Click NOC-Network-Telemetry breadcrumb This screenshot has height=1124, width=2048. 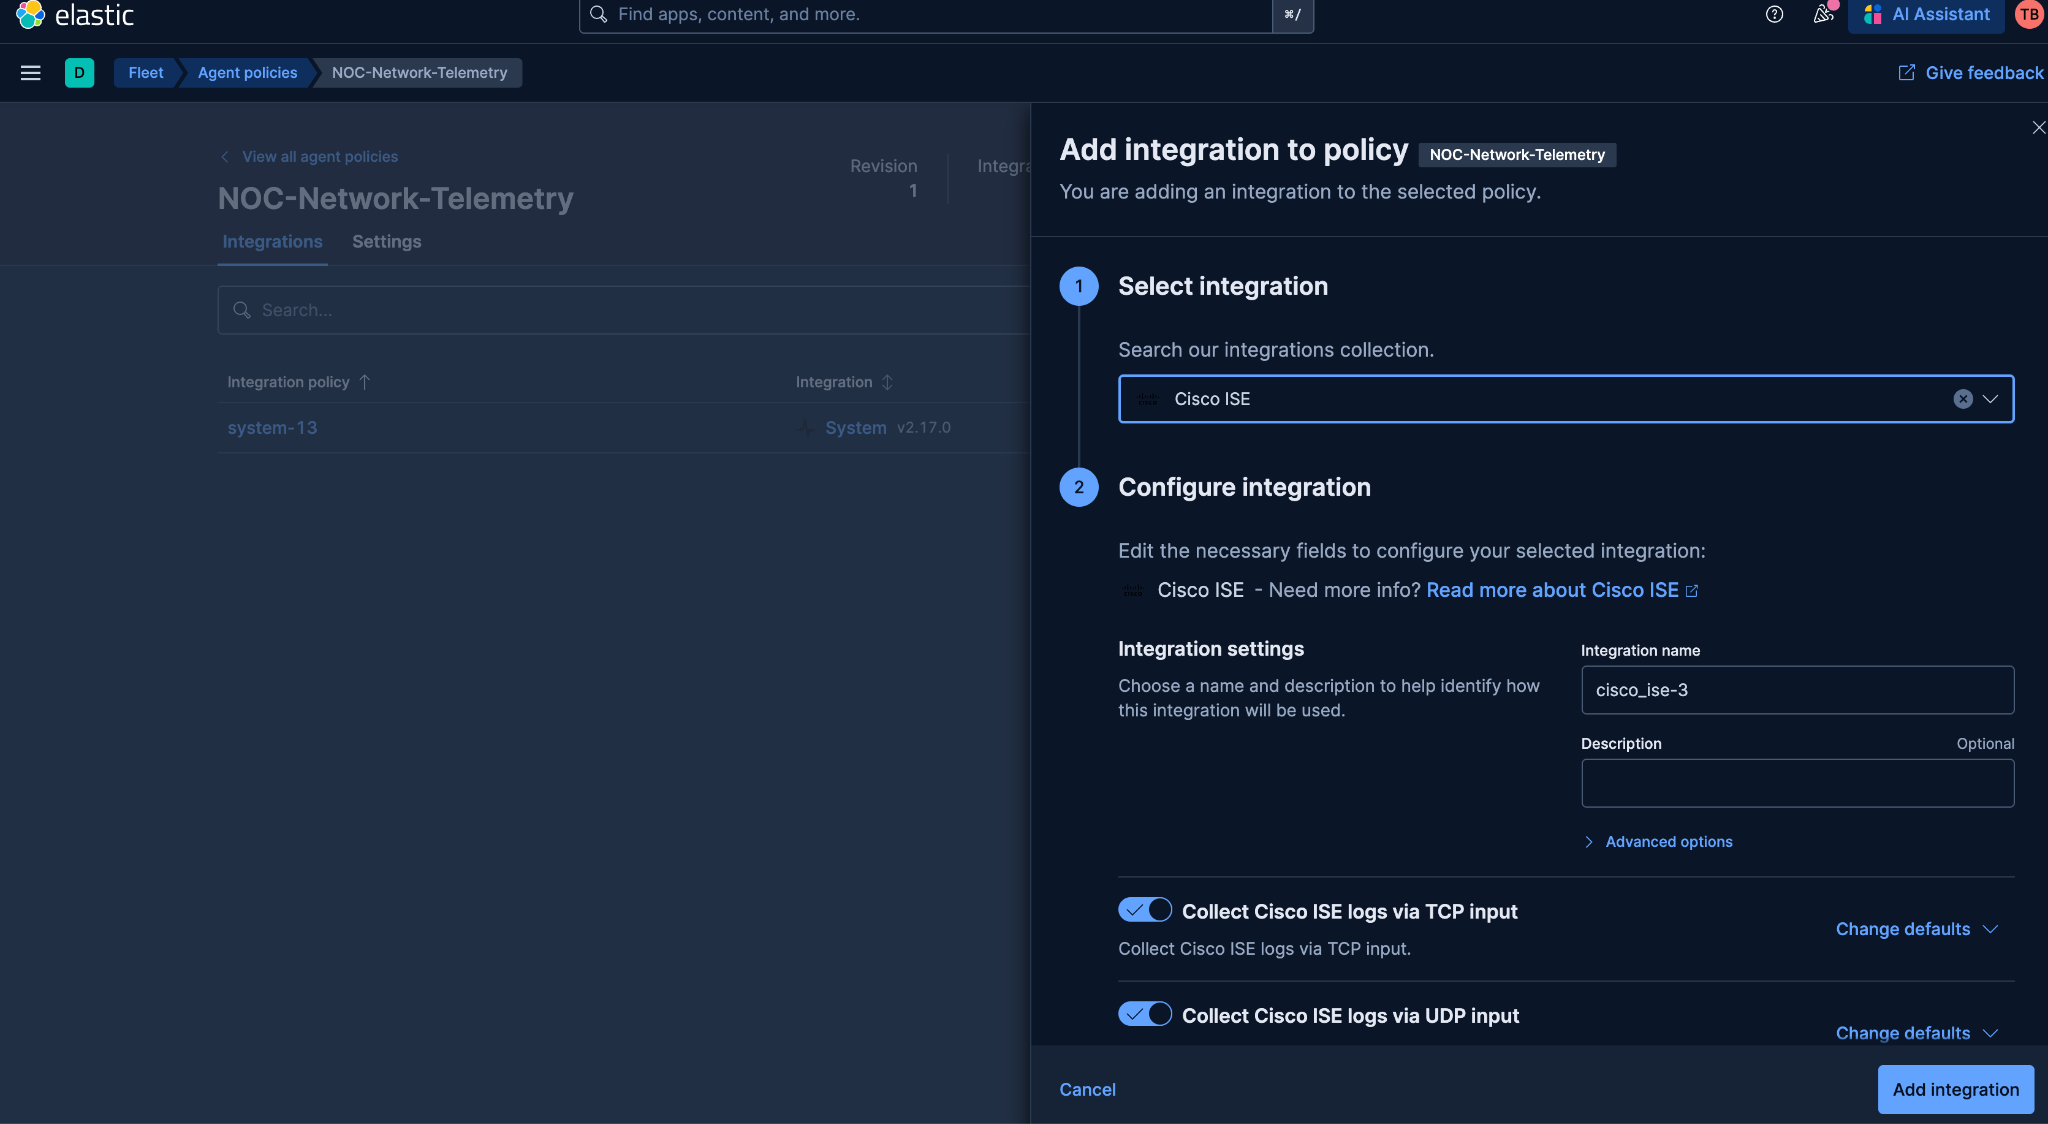419,73
